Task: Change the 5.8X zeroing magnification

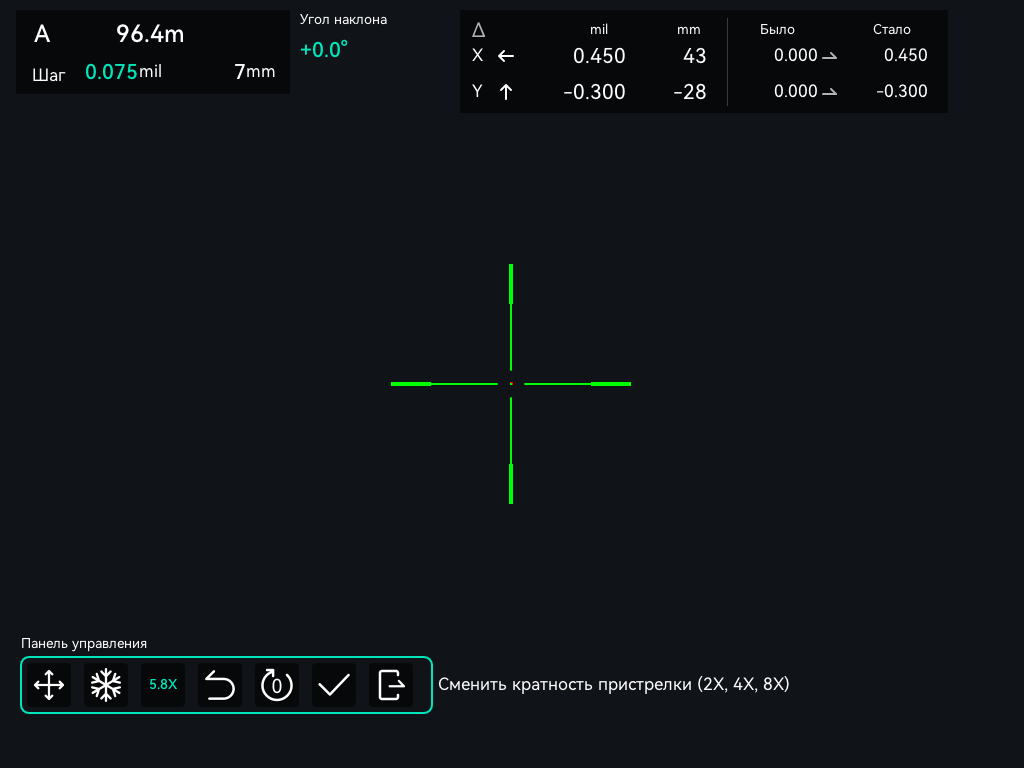Action: [163, 685]
